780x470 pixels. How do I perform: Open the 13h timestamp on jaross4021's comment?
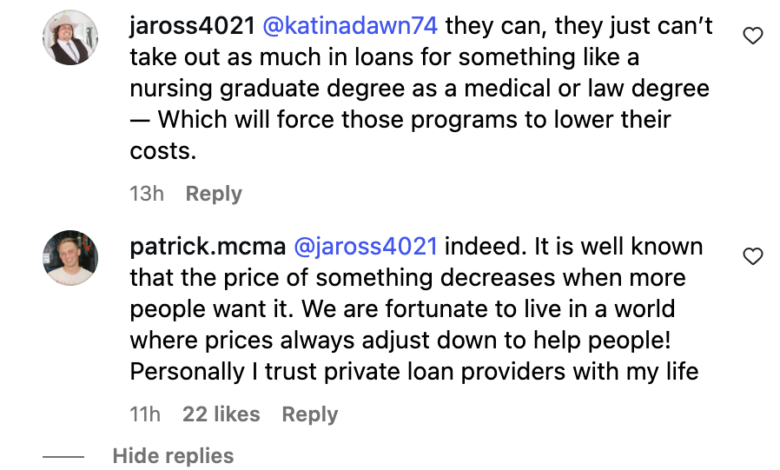coord(146,194)
